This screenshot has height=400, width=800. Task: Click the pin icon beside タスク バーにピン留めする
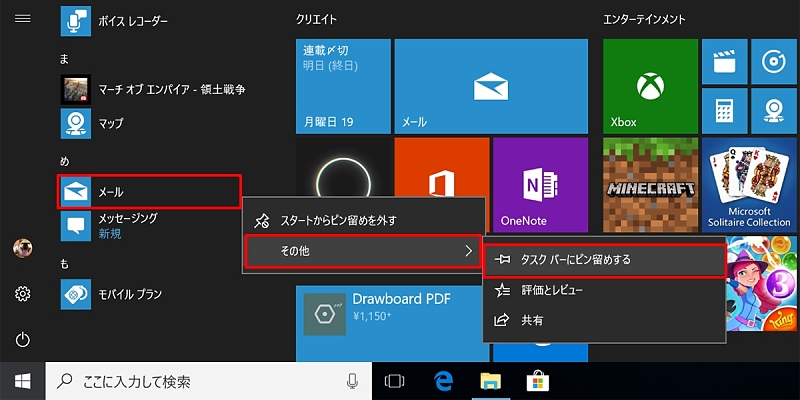pyautogui.click(x=502, y=260)
